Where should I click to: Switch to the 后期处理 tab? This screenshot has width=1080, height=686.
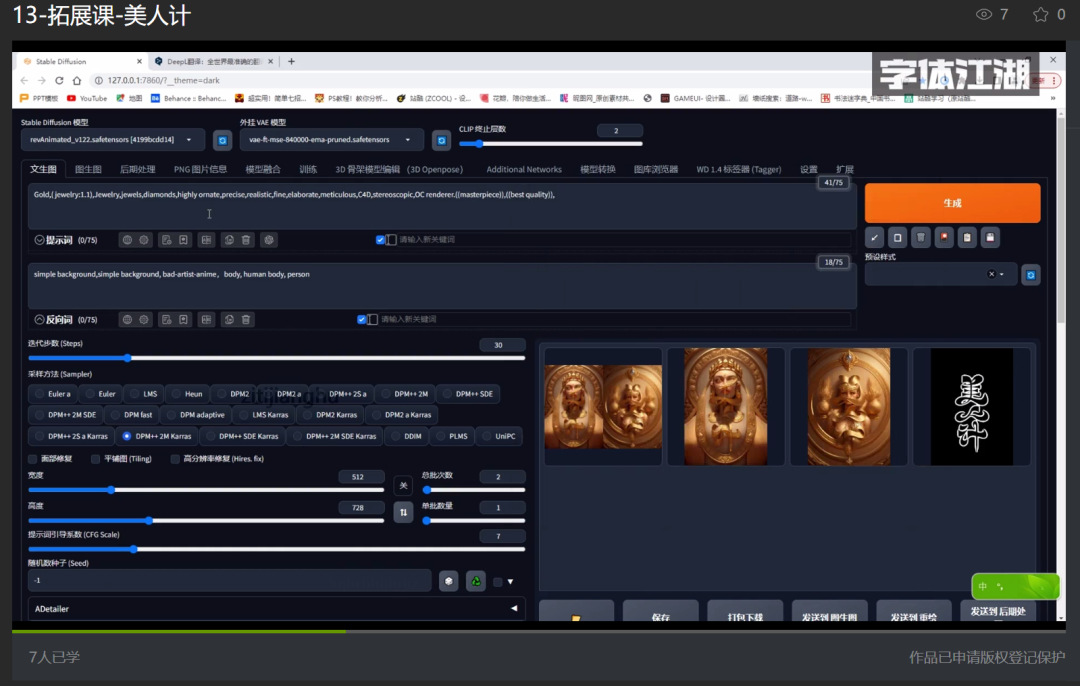click(x=138, y=169)
